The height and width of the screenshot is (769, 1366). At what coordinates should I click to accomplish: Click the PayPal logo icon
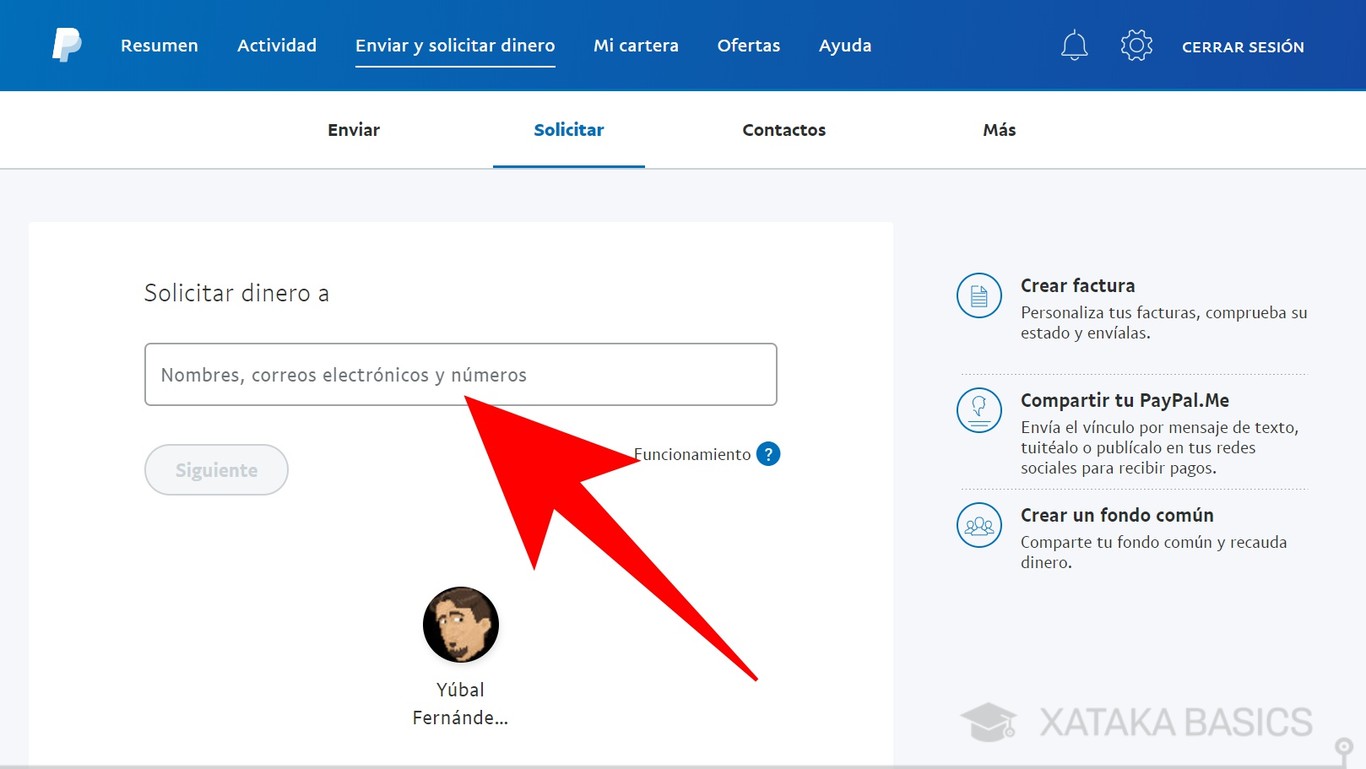pos(67,46)
